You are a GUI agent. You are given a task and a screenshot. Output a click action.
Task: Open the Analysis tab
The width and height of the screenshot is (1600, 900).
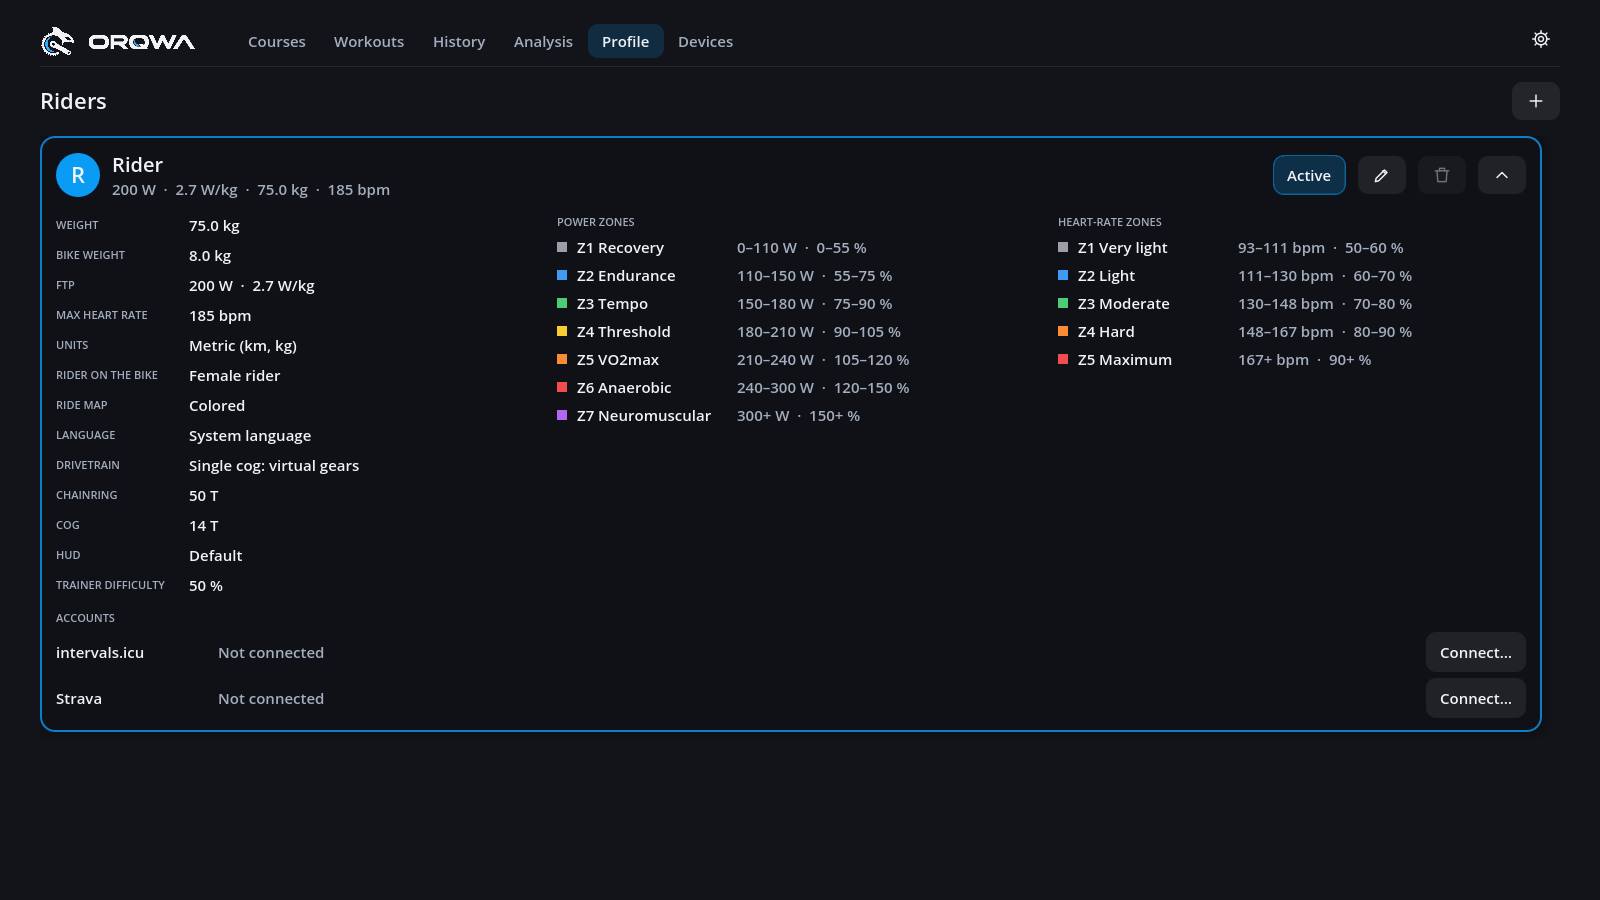point(543,41)
